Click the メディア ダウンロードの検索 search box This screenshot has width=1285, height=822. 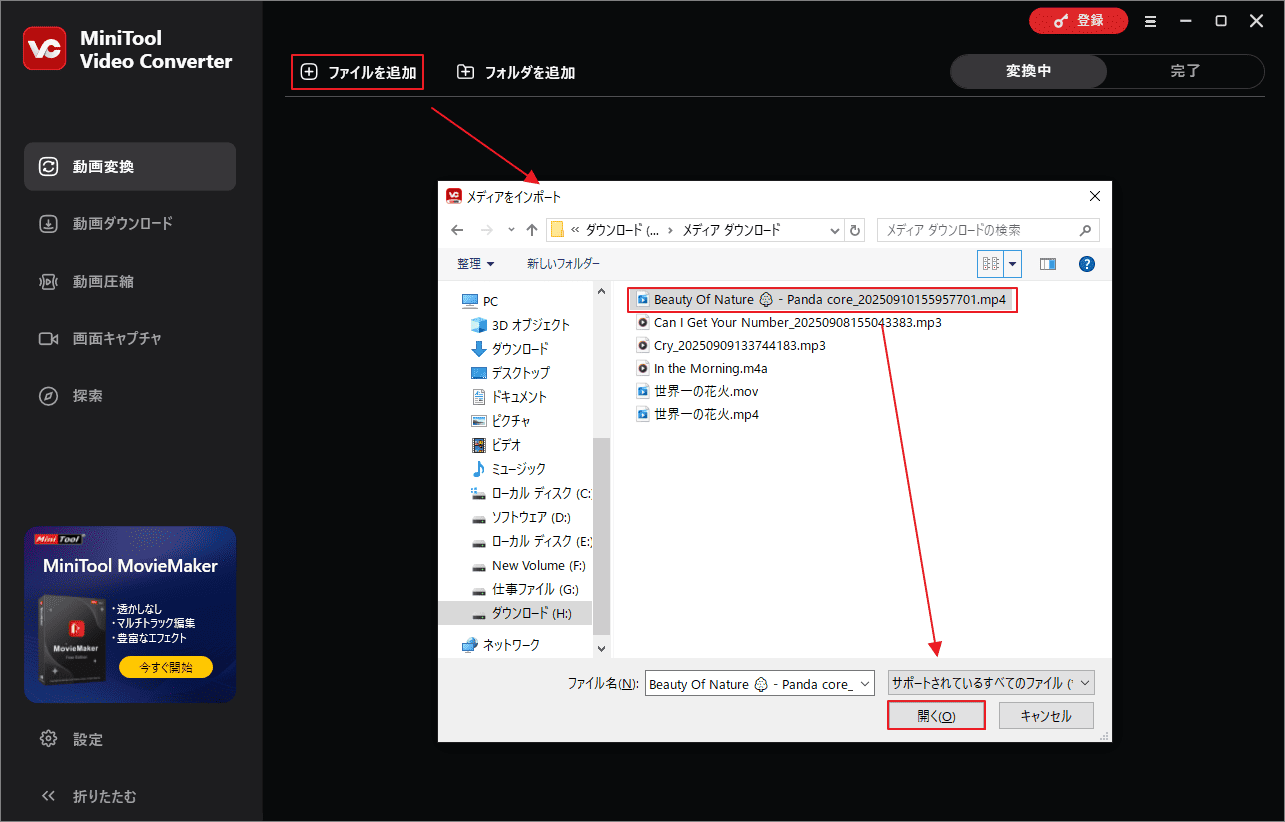point(988,230)
